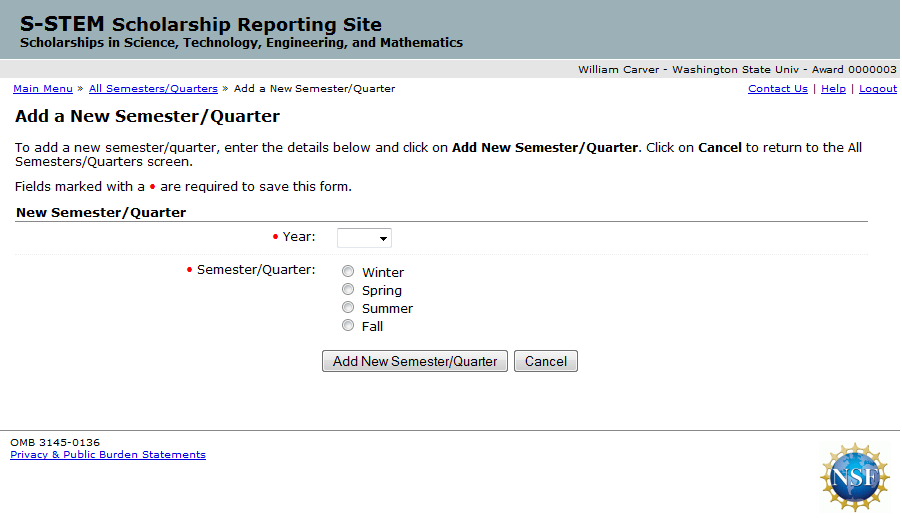This screenshot has width=902, height=520.
Task: Log out using the Logout link
Action: (878, 89)
